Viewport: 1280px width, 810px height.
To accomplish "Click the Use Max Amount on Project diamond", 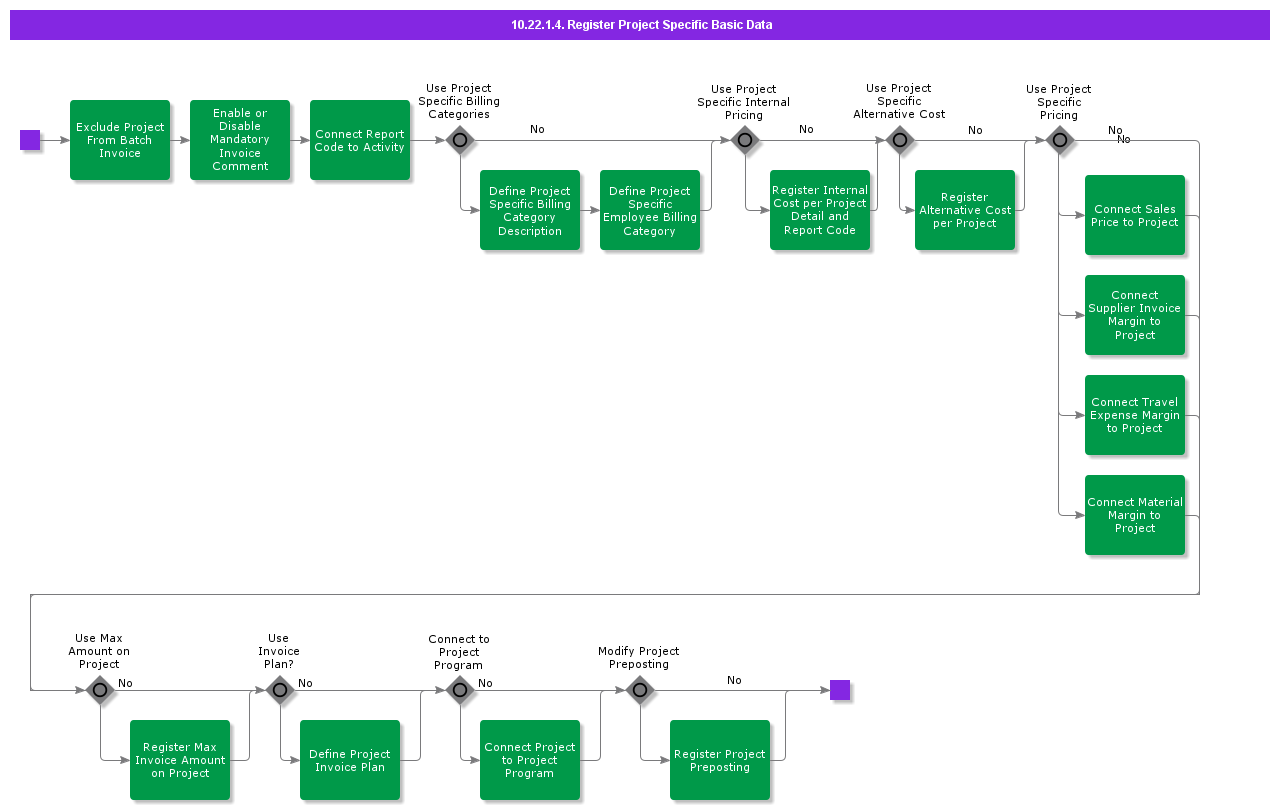I will 99,690.
